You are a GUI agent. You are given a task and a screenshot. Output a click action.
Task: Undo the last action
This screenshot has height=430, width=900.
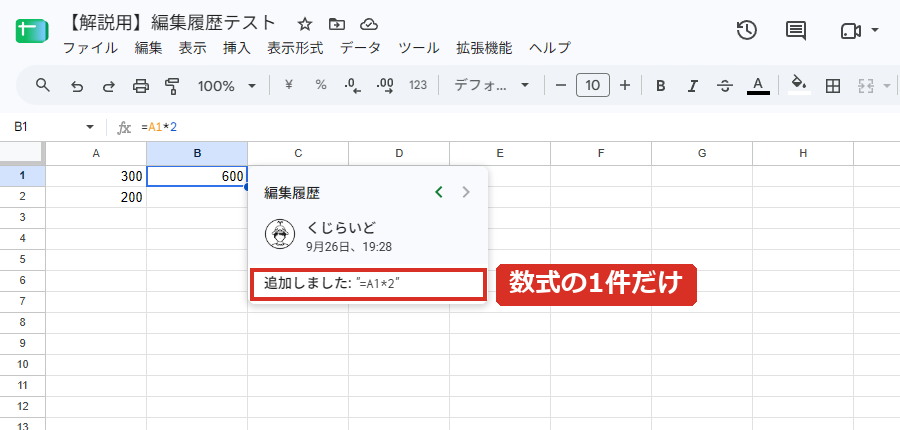(x=76, y=86)
